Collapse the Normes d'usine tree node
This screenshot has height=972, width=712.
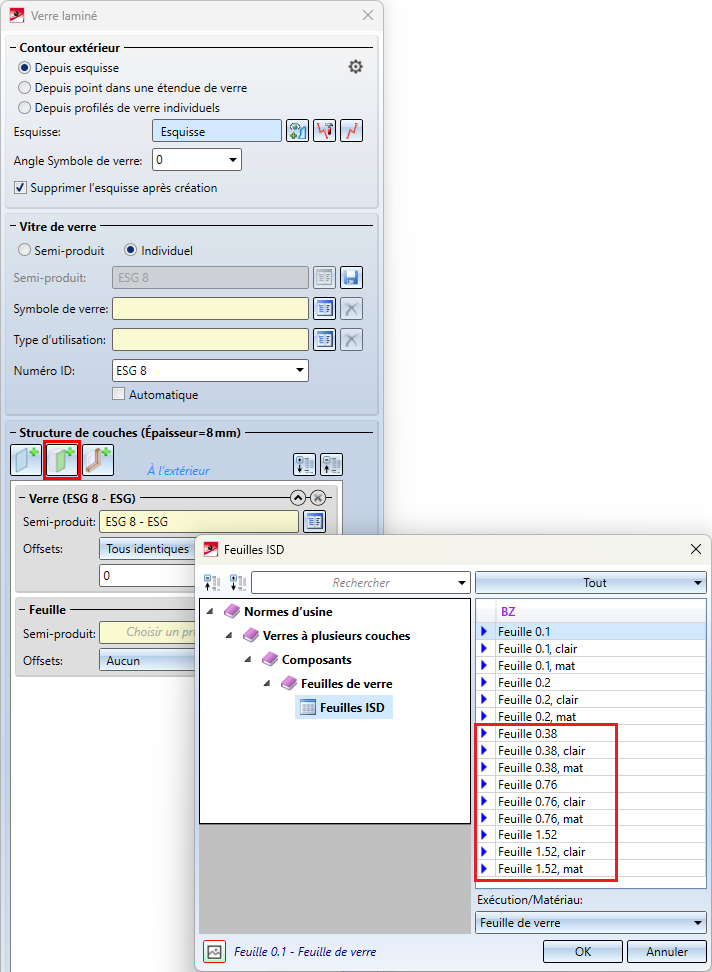(211, 611)
